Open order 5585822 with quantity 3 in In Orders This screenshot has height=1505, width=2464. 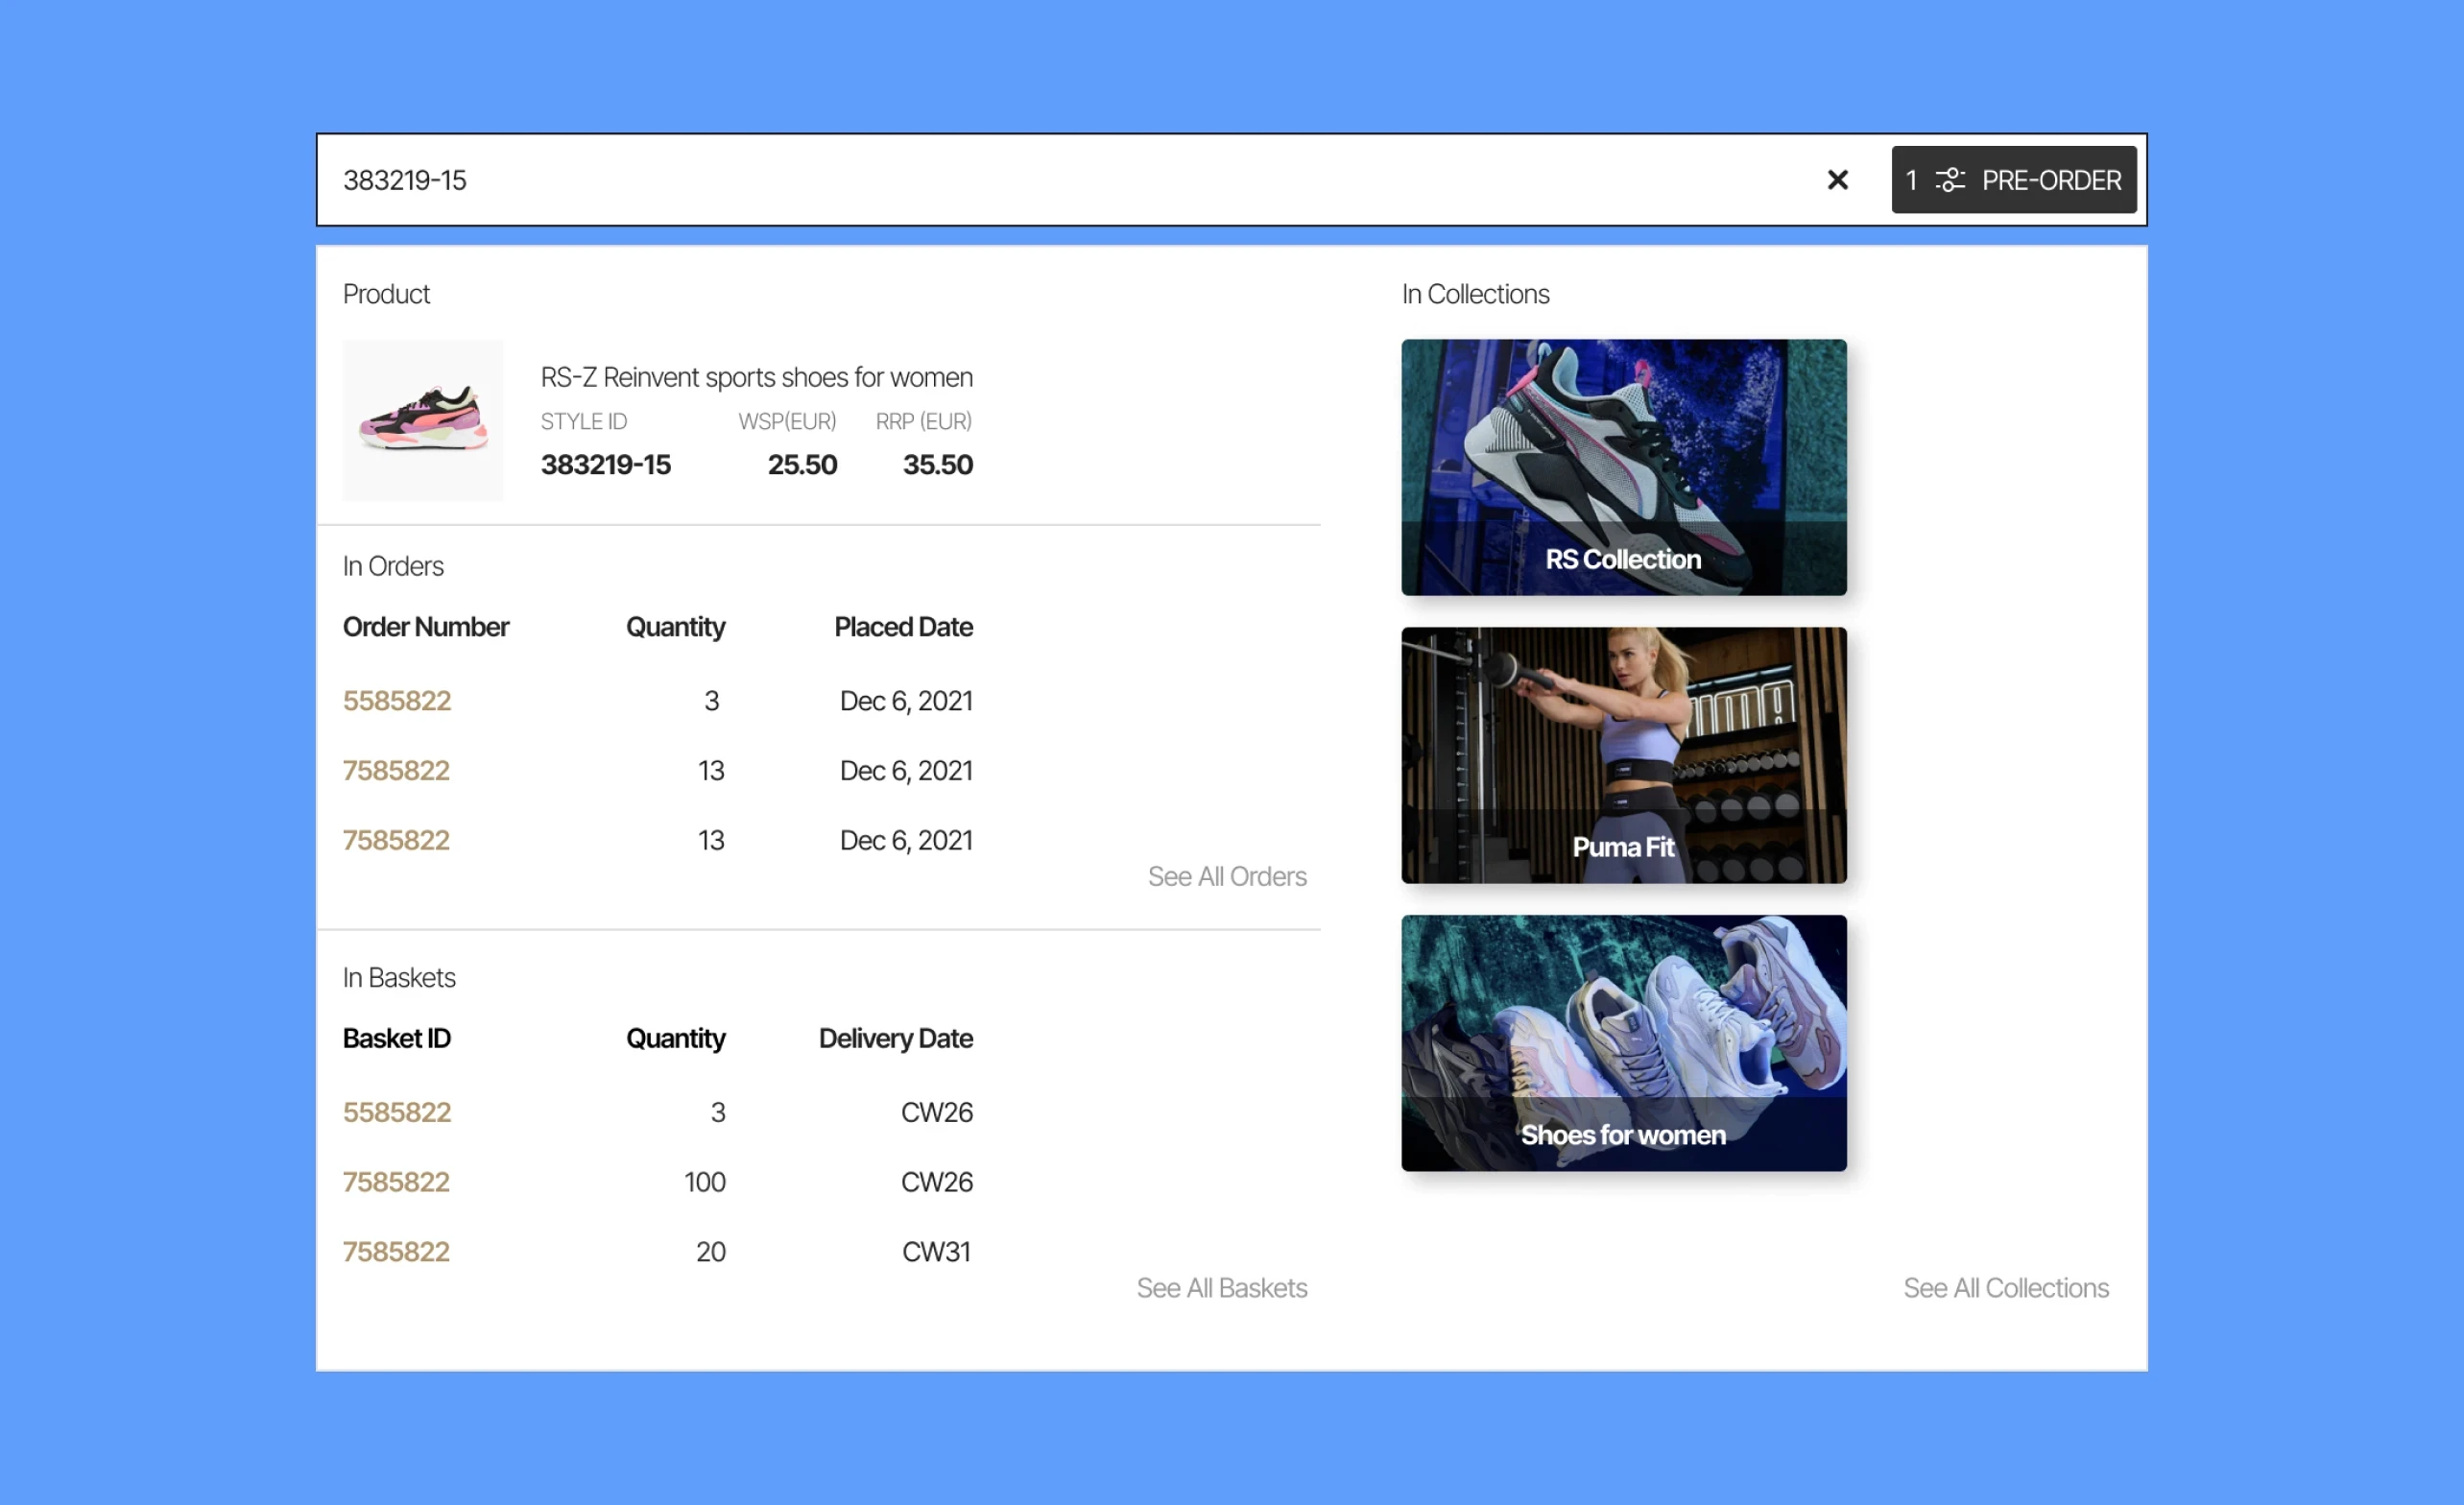pyautogui.click(x=397, y=701)
